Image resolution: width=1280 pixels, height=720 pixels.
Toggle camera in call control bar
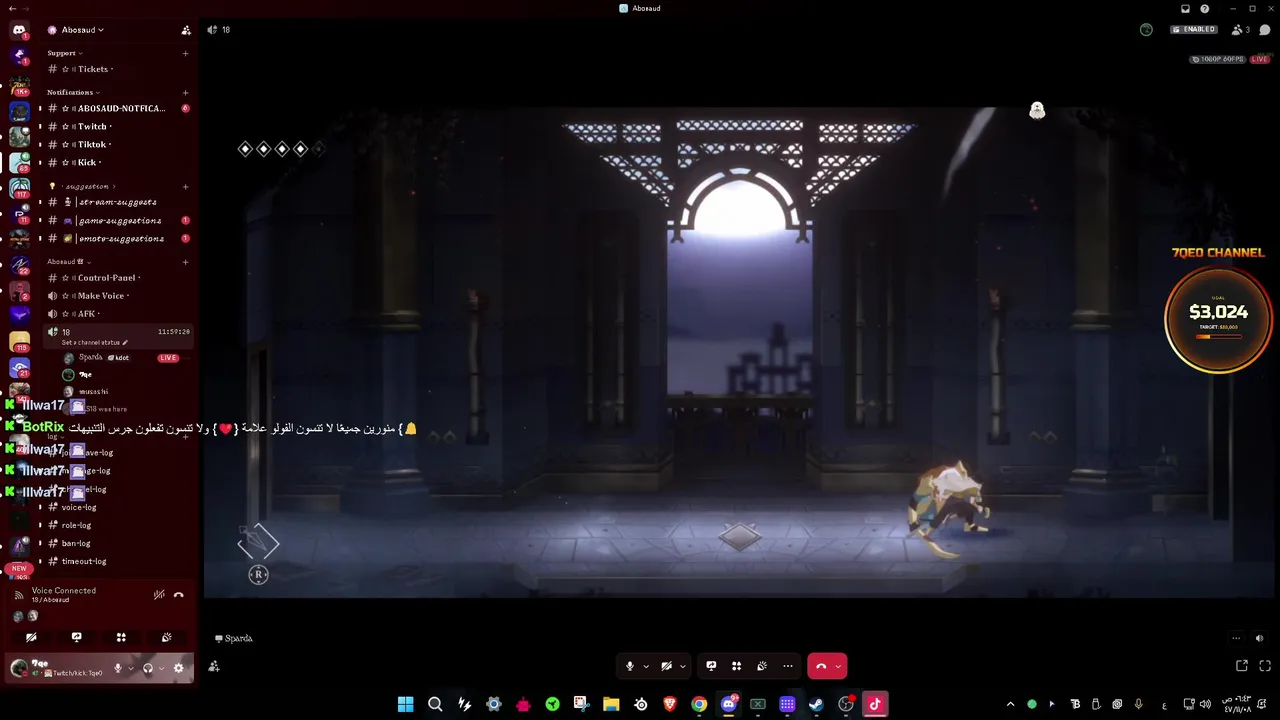click(666, 666)
